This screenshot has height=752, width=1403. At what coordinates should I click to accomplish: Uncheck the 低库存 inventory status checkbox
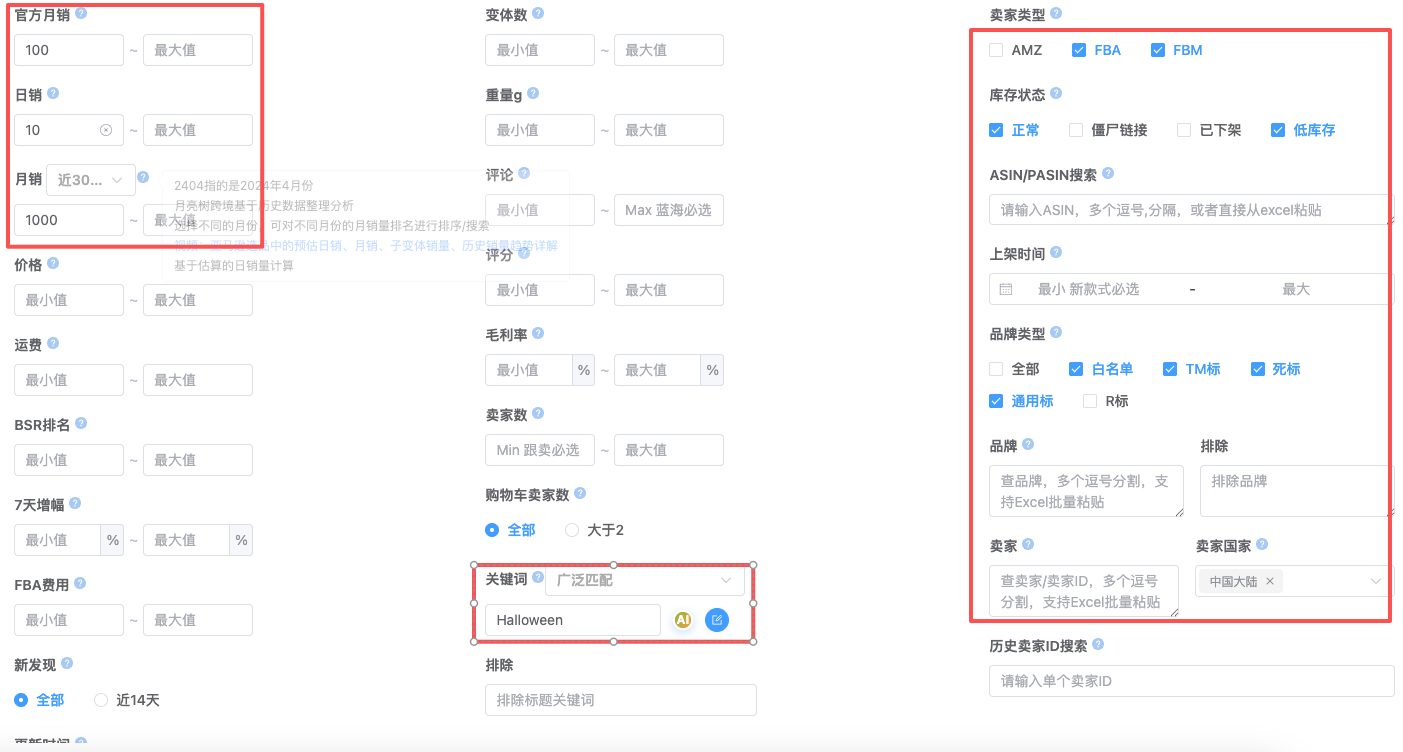[x=1278, y=130]
